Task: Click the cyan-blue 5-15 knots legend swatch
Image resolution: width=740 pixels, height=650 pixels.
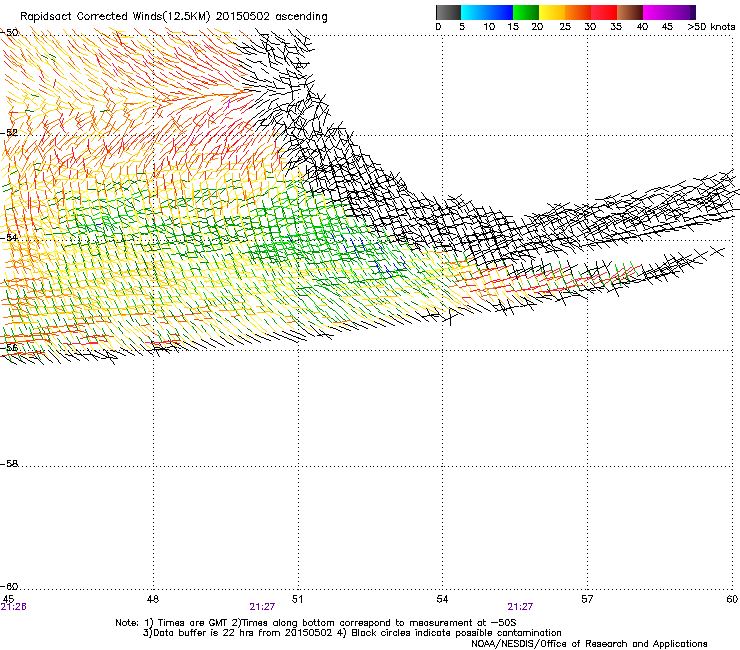Action: (x=487, y=12)
